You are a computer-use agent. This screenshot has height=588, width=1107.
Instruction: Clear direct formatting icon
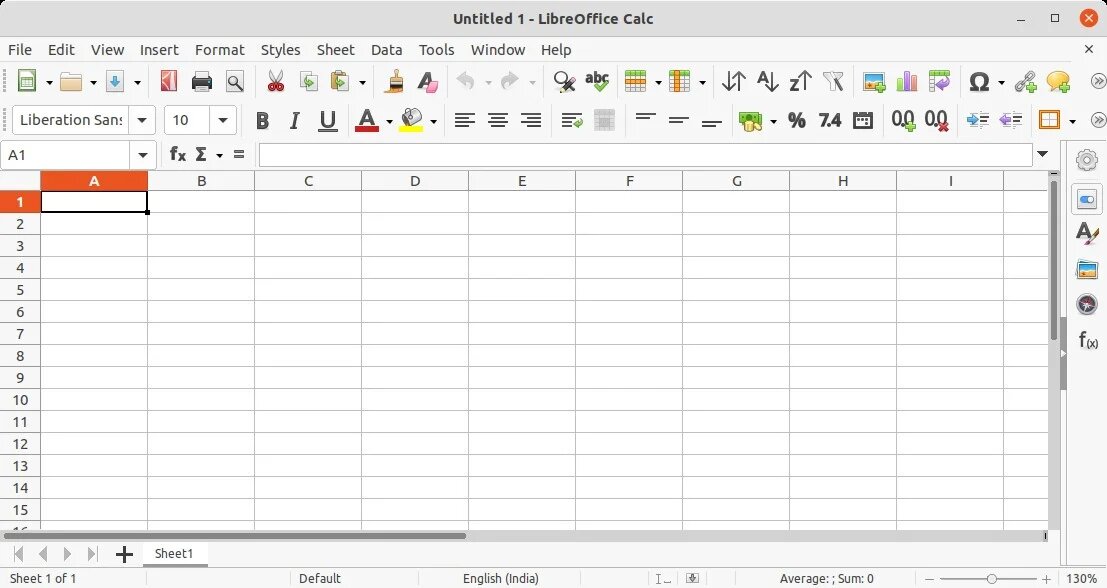427,81
